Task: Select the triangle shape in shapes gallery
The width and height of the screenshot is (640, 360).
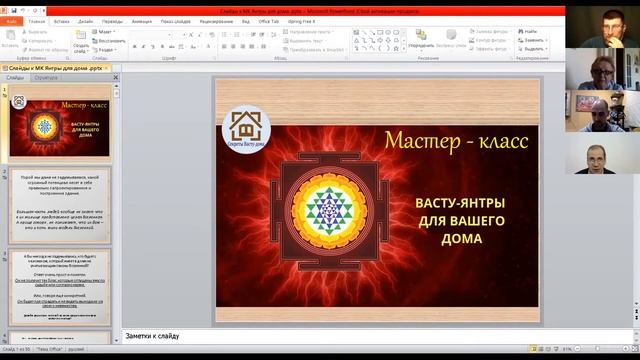Action: pos(356,40)
